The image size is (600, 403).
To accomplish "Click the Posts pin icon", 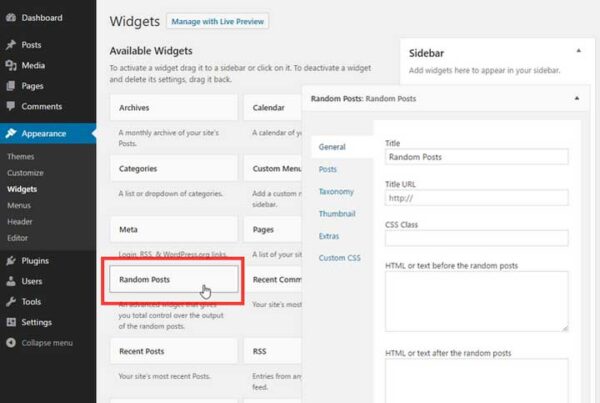I will (x=10, y=45).
